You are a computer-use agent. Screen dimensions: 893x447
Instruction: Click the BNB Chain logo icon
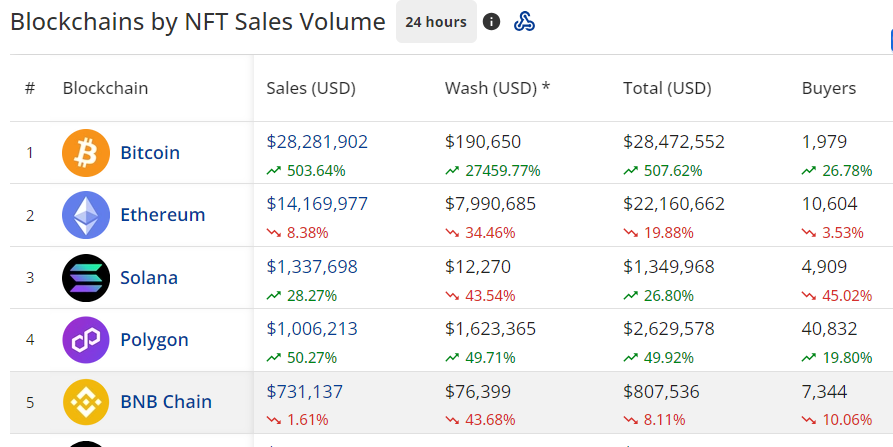86,402
